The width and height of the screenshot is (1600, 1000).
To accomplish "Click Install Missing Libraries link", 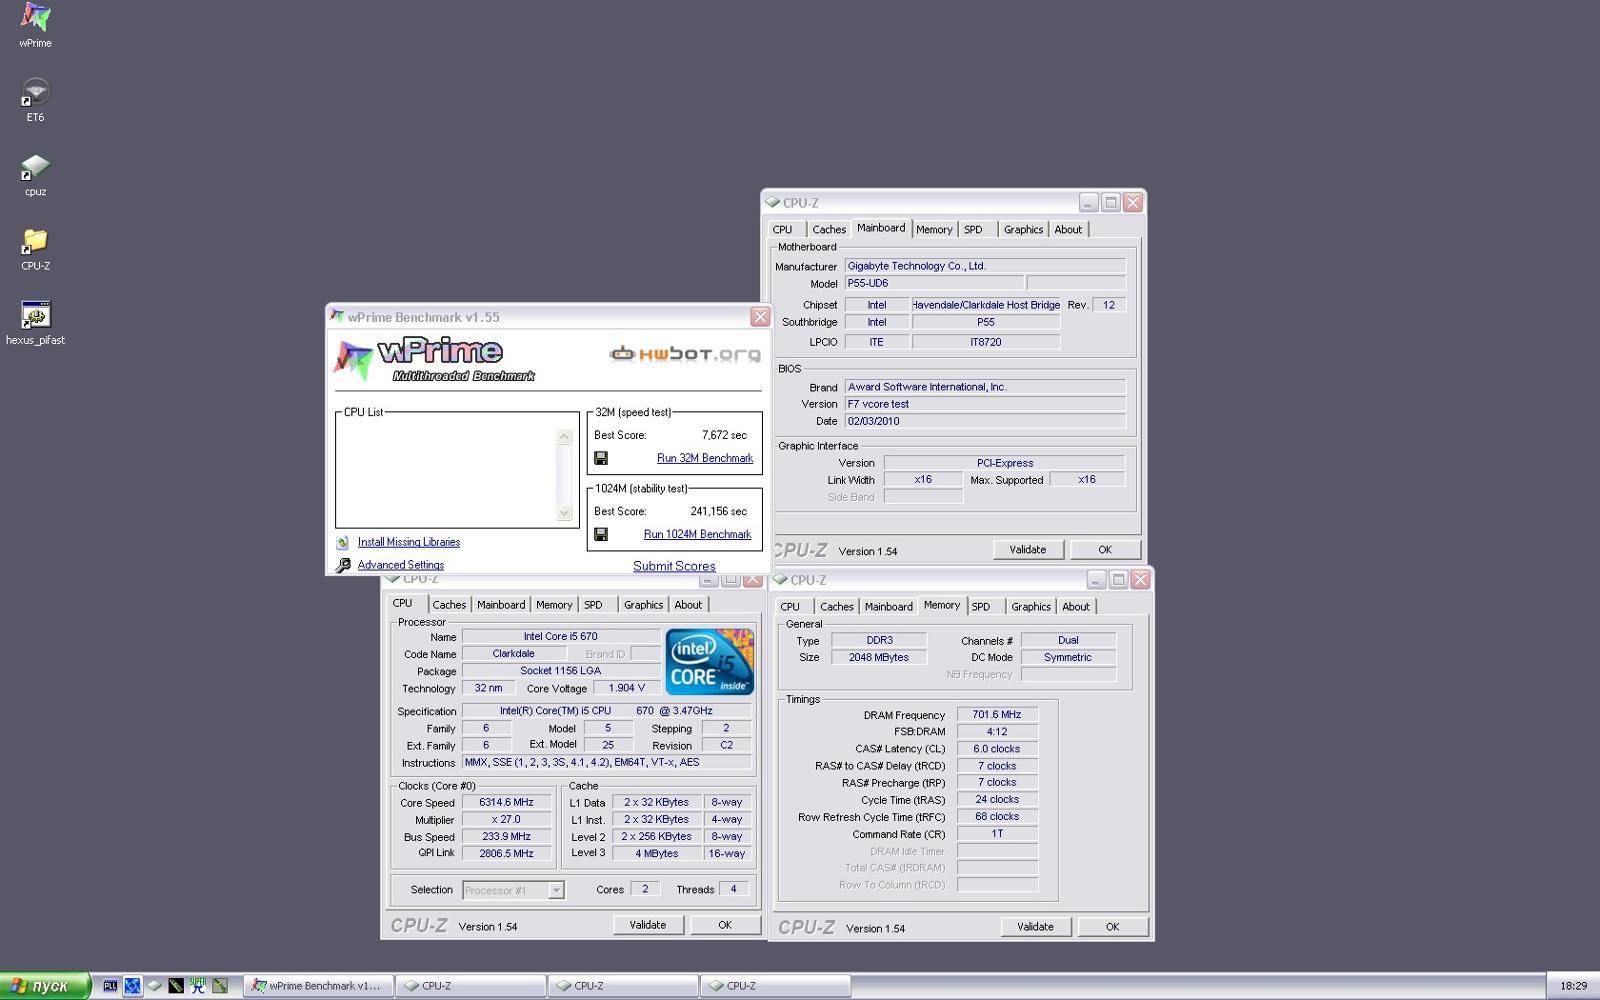I will [x=409, y=542].
